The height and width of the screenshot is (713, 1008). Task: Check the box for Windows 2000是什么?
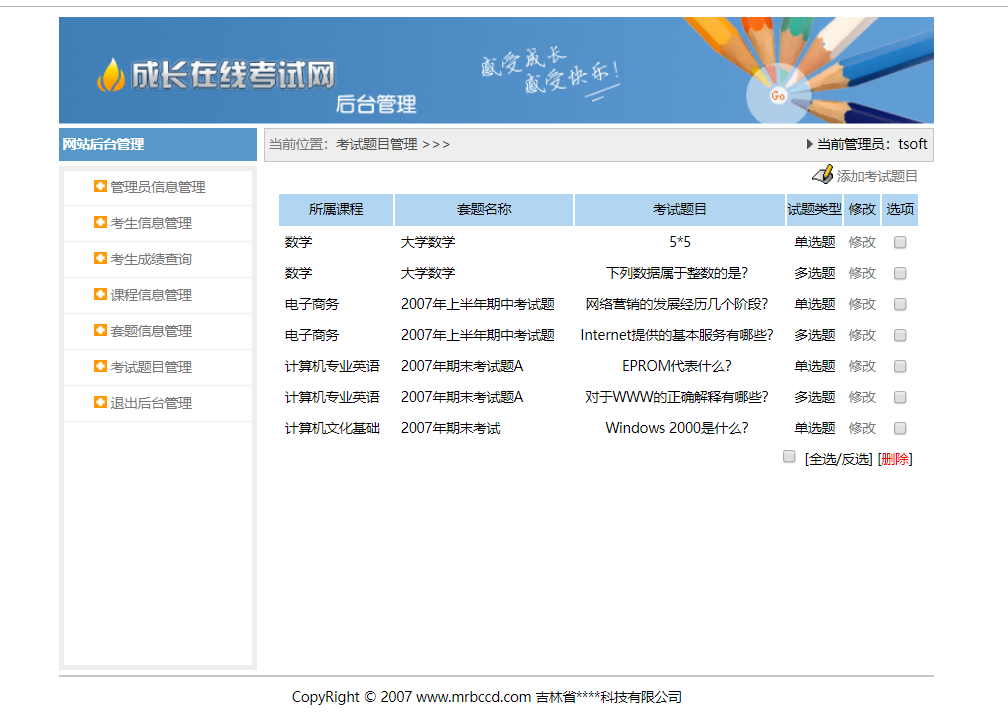coord(900,428)
